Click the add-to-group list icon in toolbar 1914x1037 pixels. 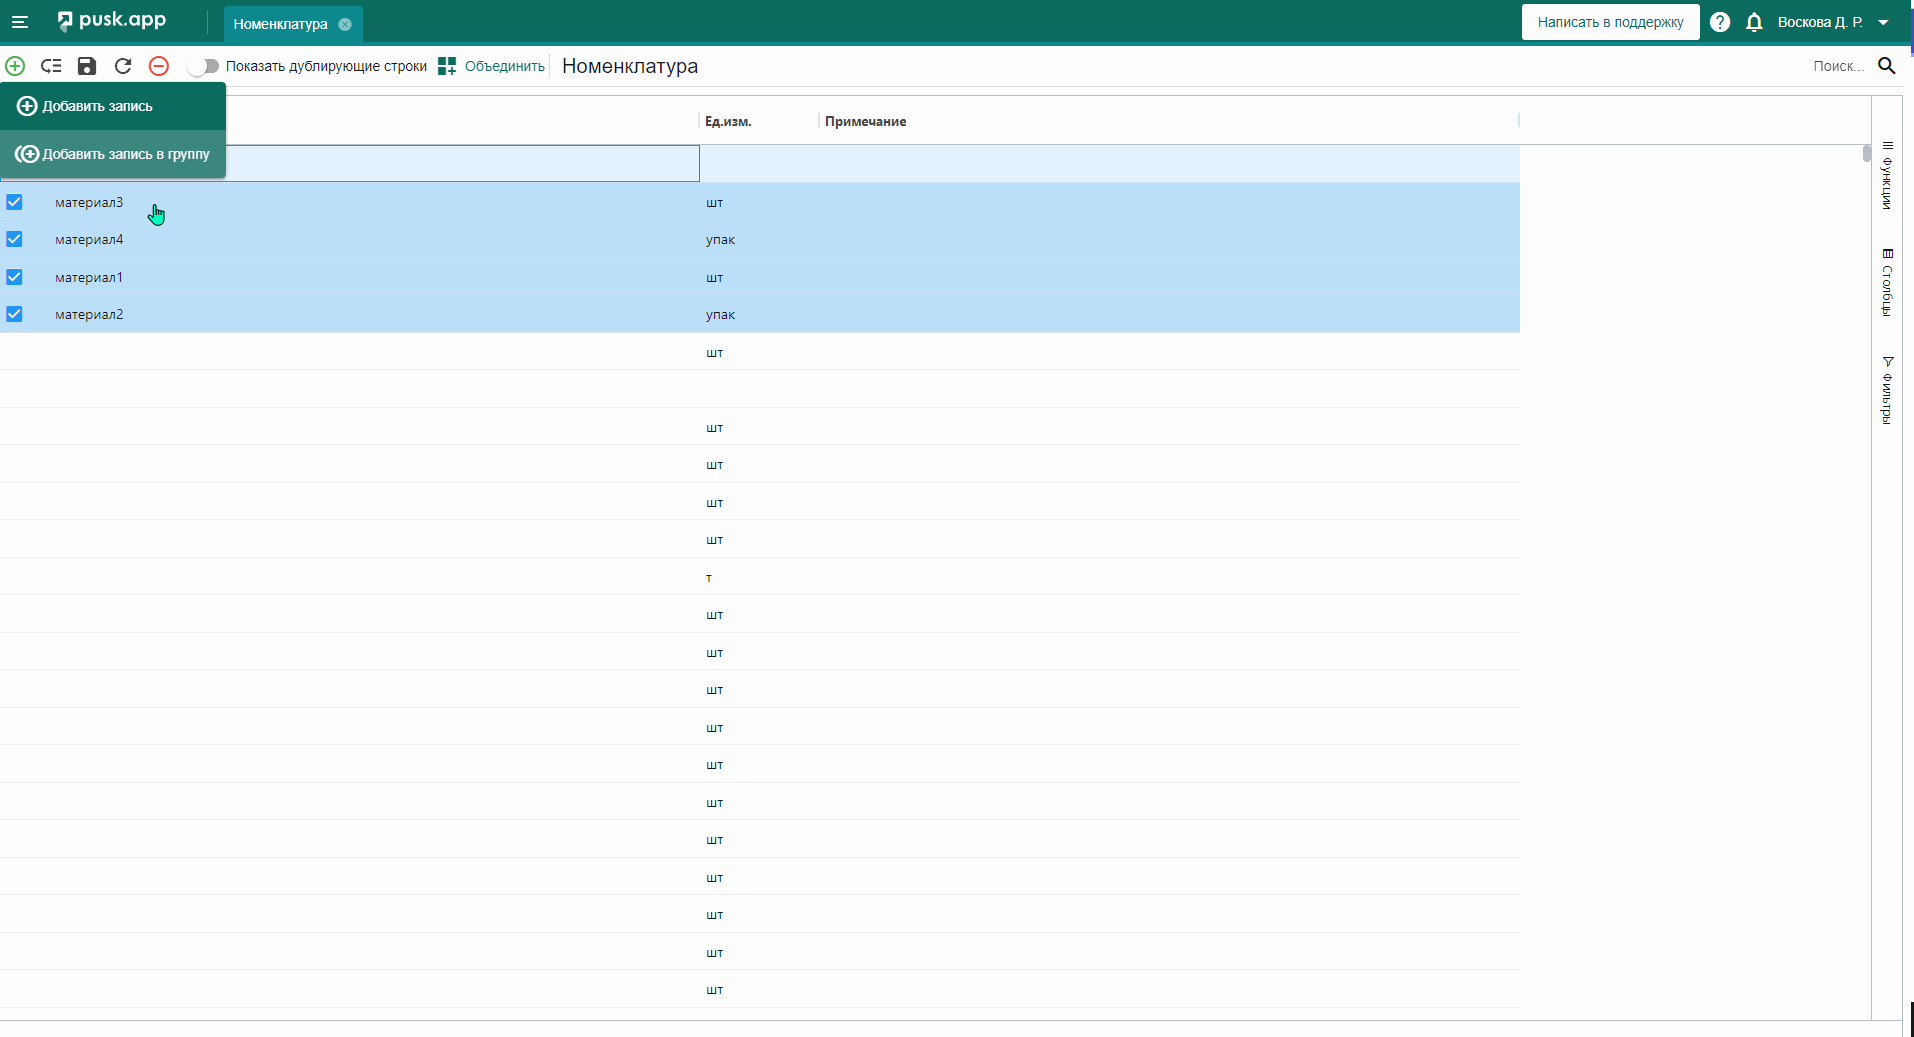pos(51,66)
